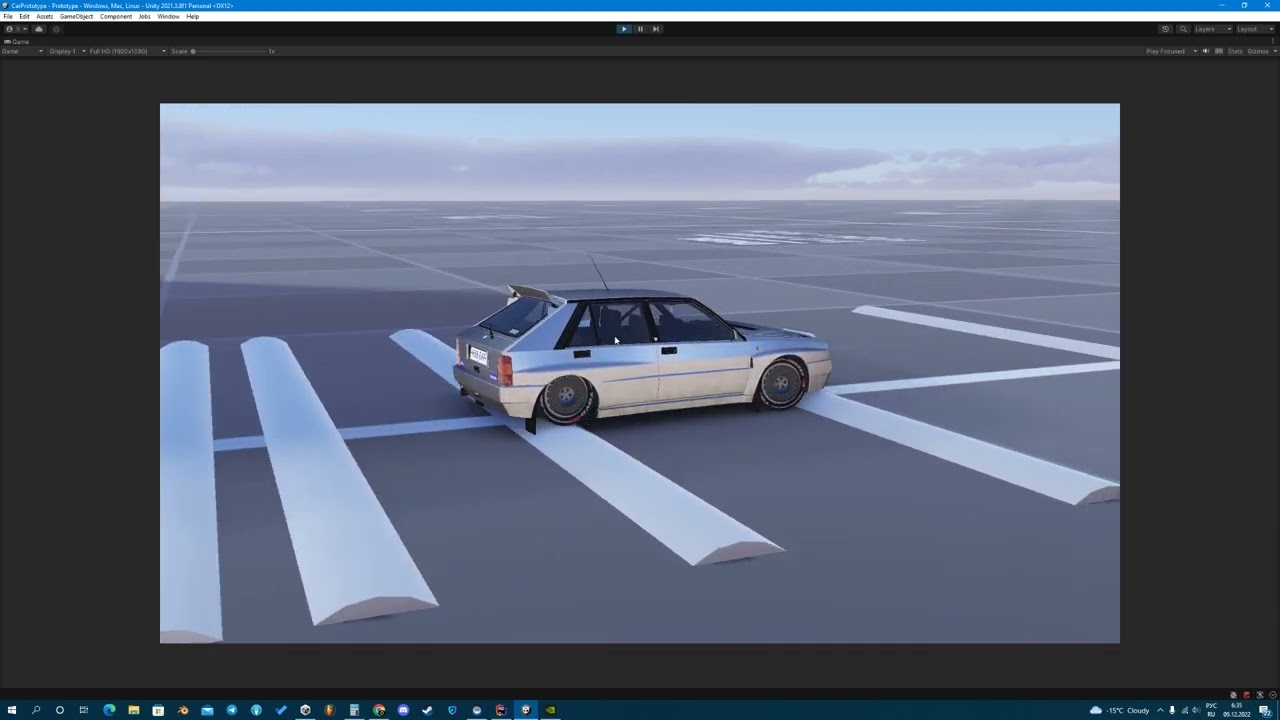Screen dimensions: 1280x720
Task: Open the Jobs menu
Action: pyautogui.click(x=145, y=16)
